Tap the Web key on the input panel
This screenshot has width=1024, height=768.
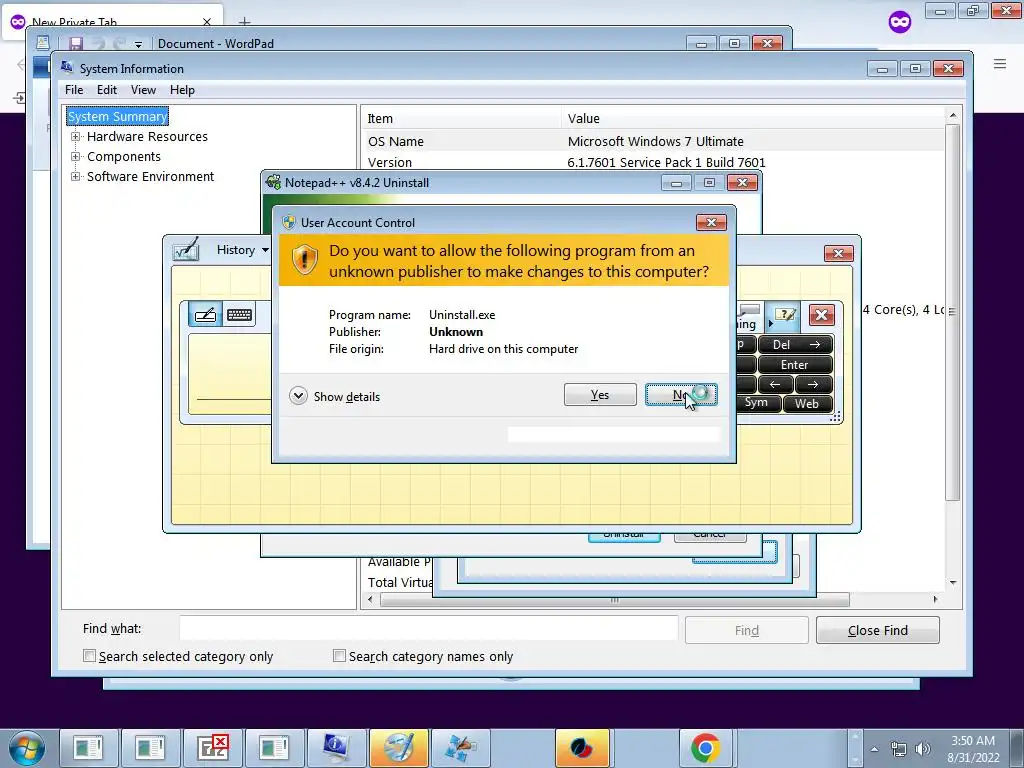pos(807,404)
